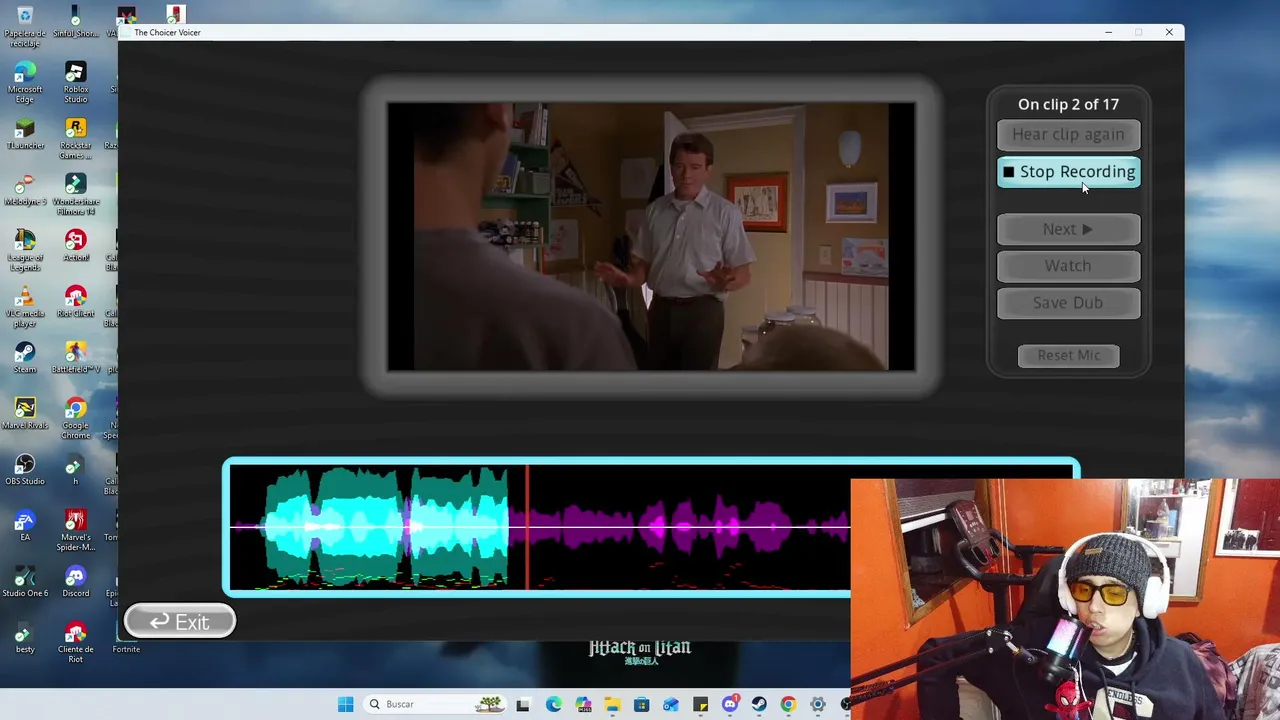Screen dimensions: 1280x720
Task: Stop the recording in Choicer Voicer
Action: click(x=1068, y=172)
